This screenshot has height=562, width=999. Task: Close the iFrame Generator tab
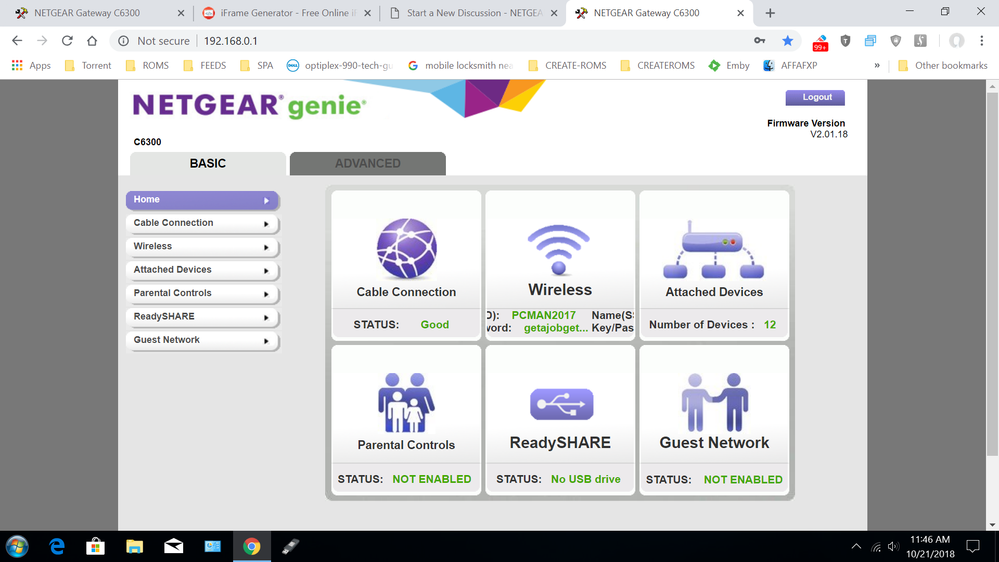click(368, 13)
